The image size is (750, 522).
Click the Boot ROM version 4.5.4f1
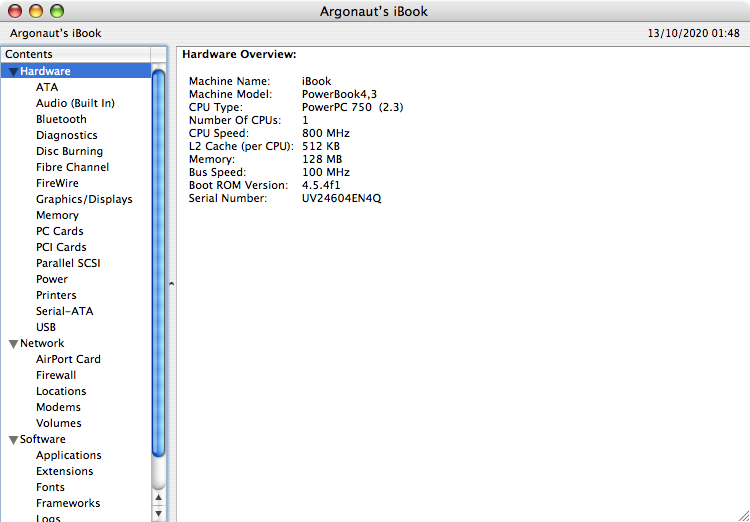321,185
